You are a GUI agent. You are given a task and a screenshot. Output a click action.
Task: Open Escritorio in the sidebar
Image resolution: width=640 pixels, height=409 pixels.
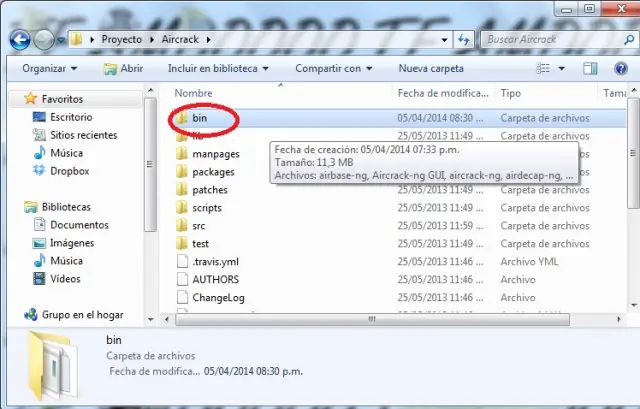pos(71,117)
